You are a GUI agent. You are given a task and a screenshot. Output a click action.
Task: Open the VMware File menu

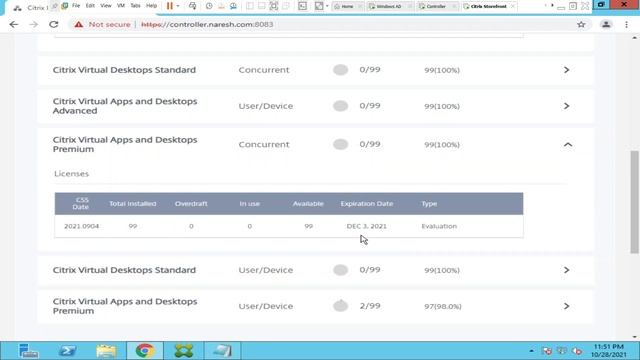point(76,6)
